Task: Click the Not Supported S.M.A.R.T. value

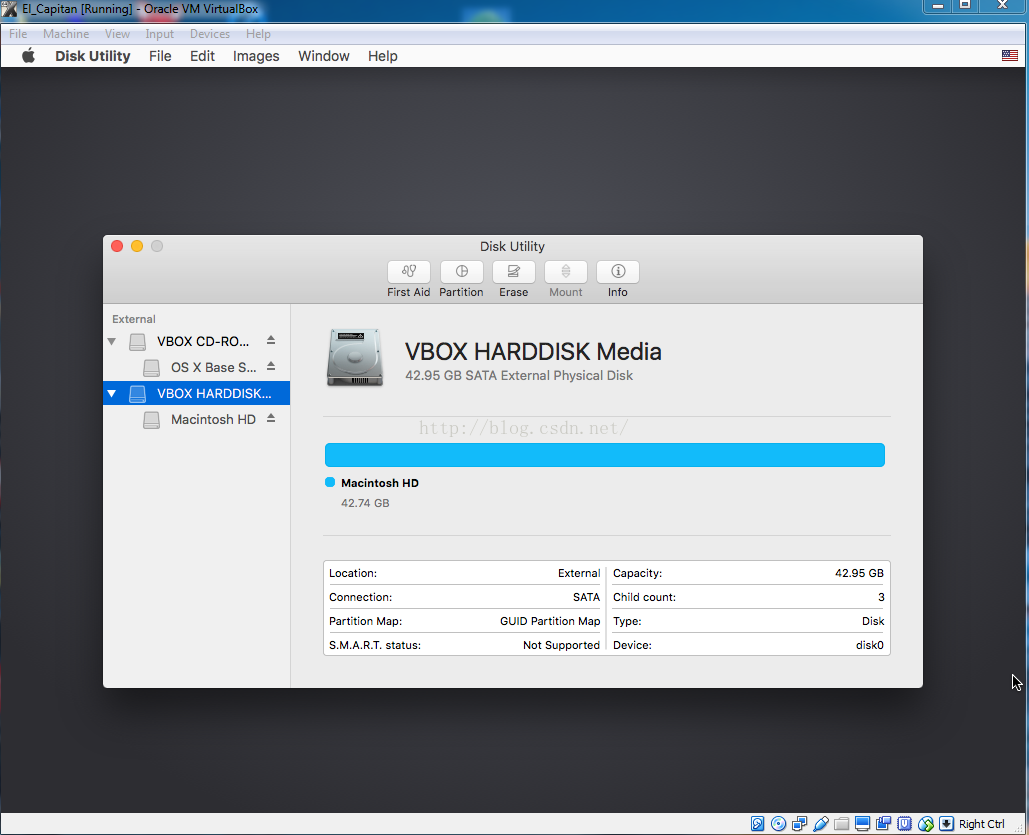Action: (561, 645)
